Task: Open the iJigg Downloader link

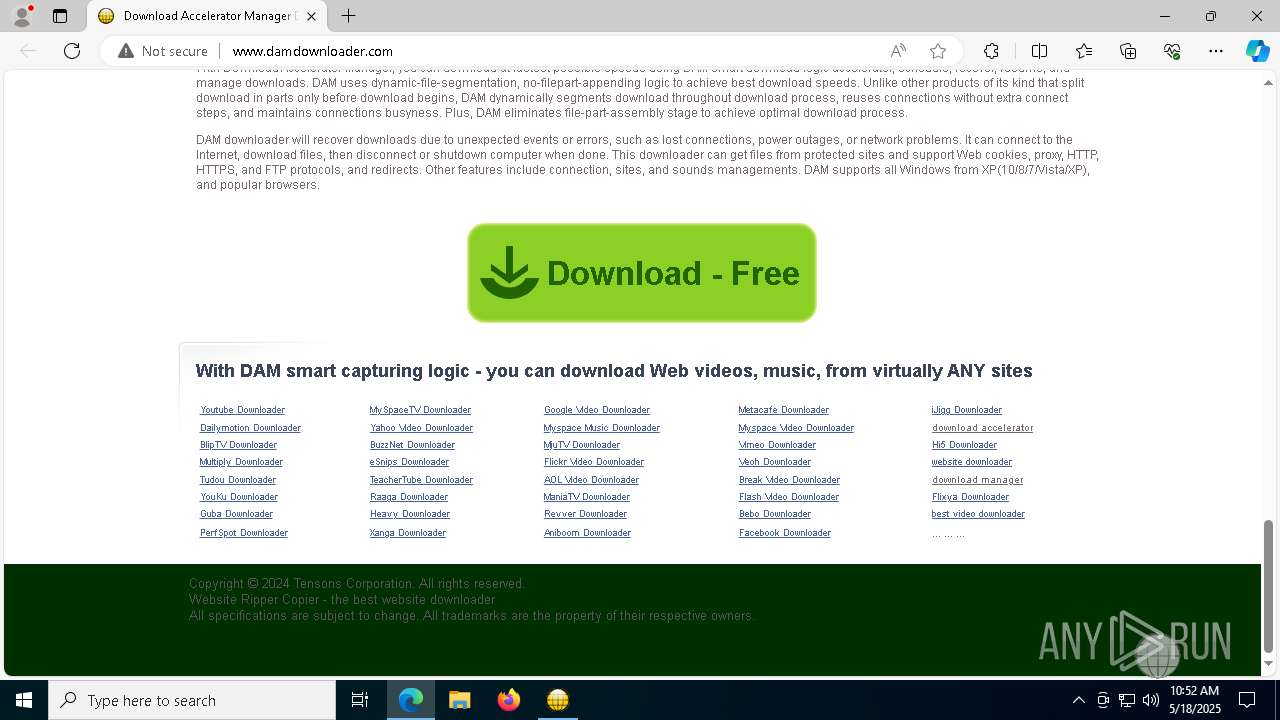Action: point(967,410)
